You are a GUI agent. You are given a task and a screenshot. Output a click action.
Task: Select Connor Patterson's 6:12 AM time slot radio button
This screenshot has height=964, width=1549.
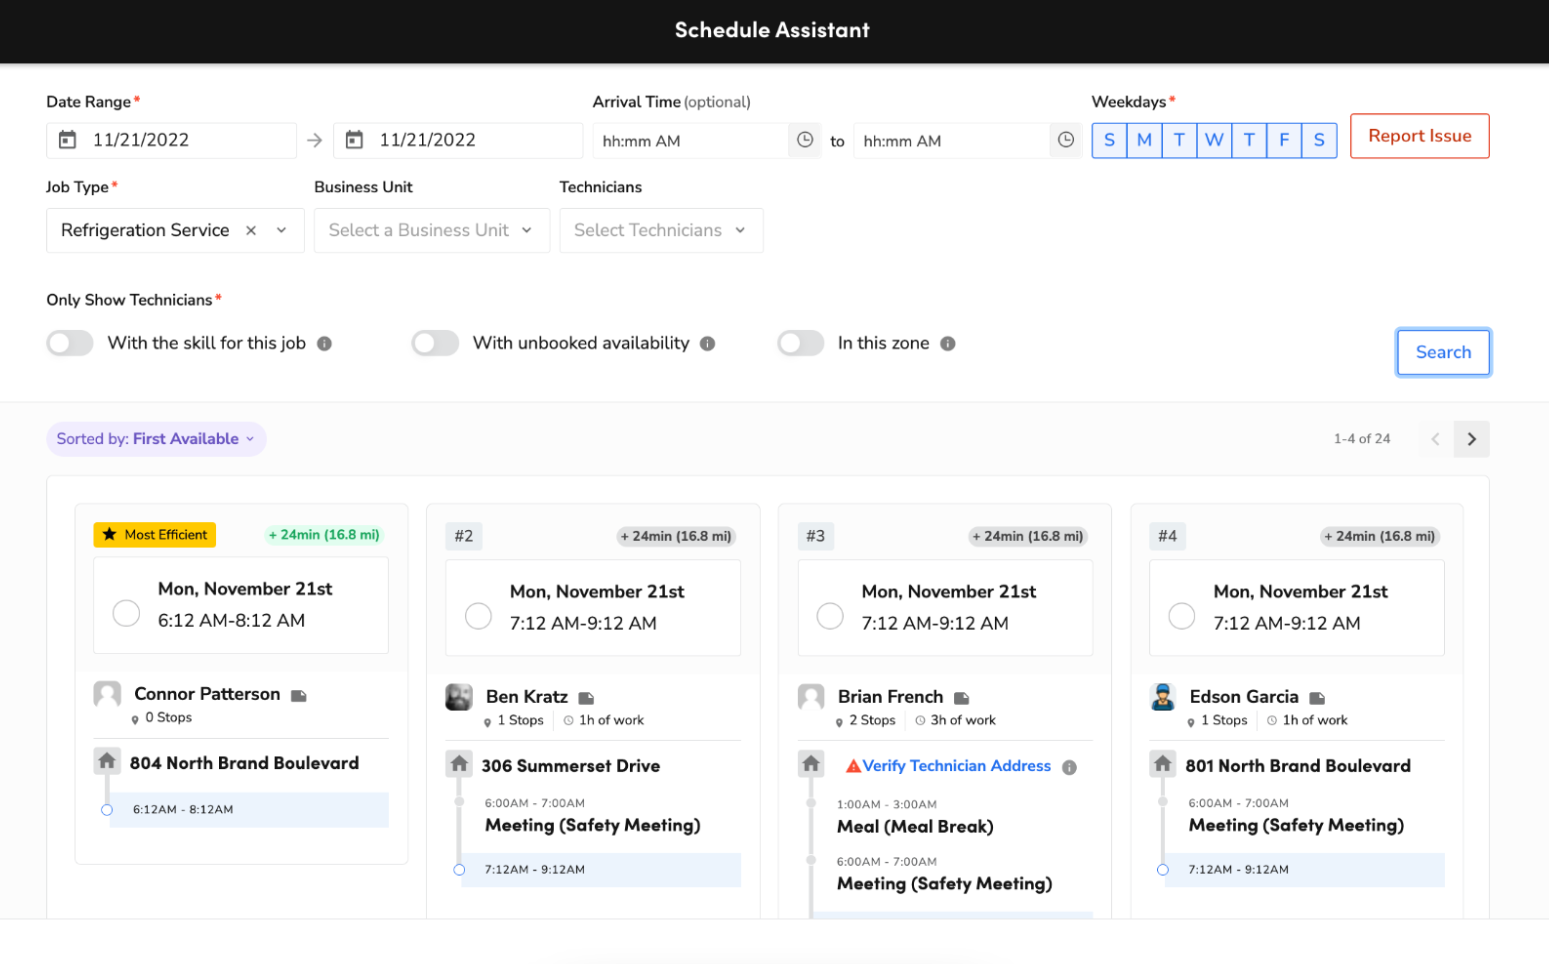(126, 614)
